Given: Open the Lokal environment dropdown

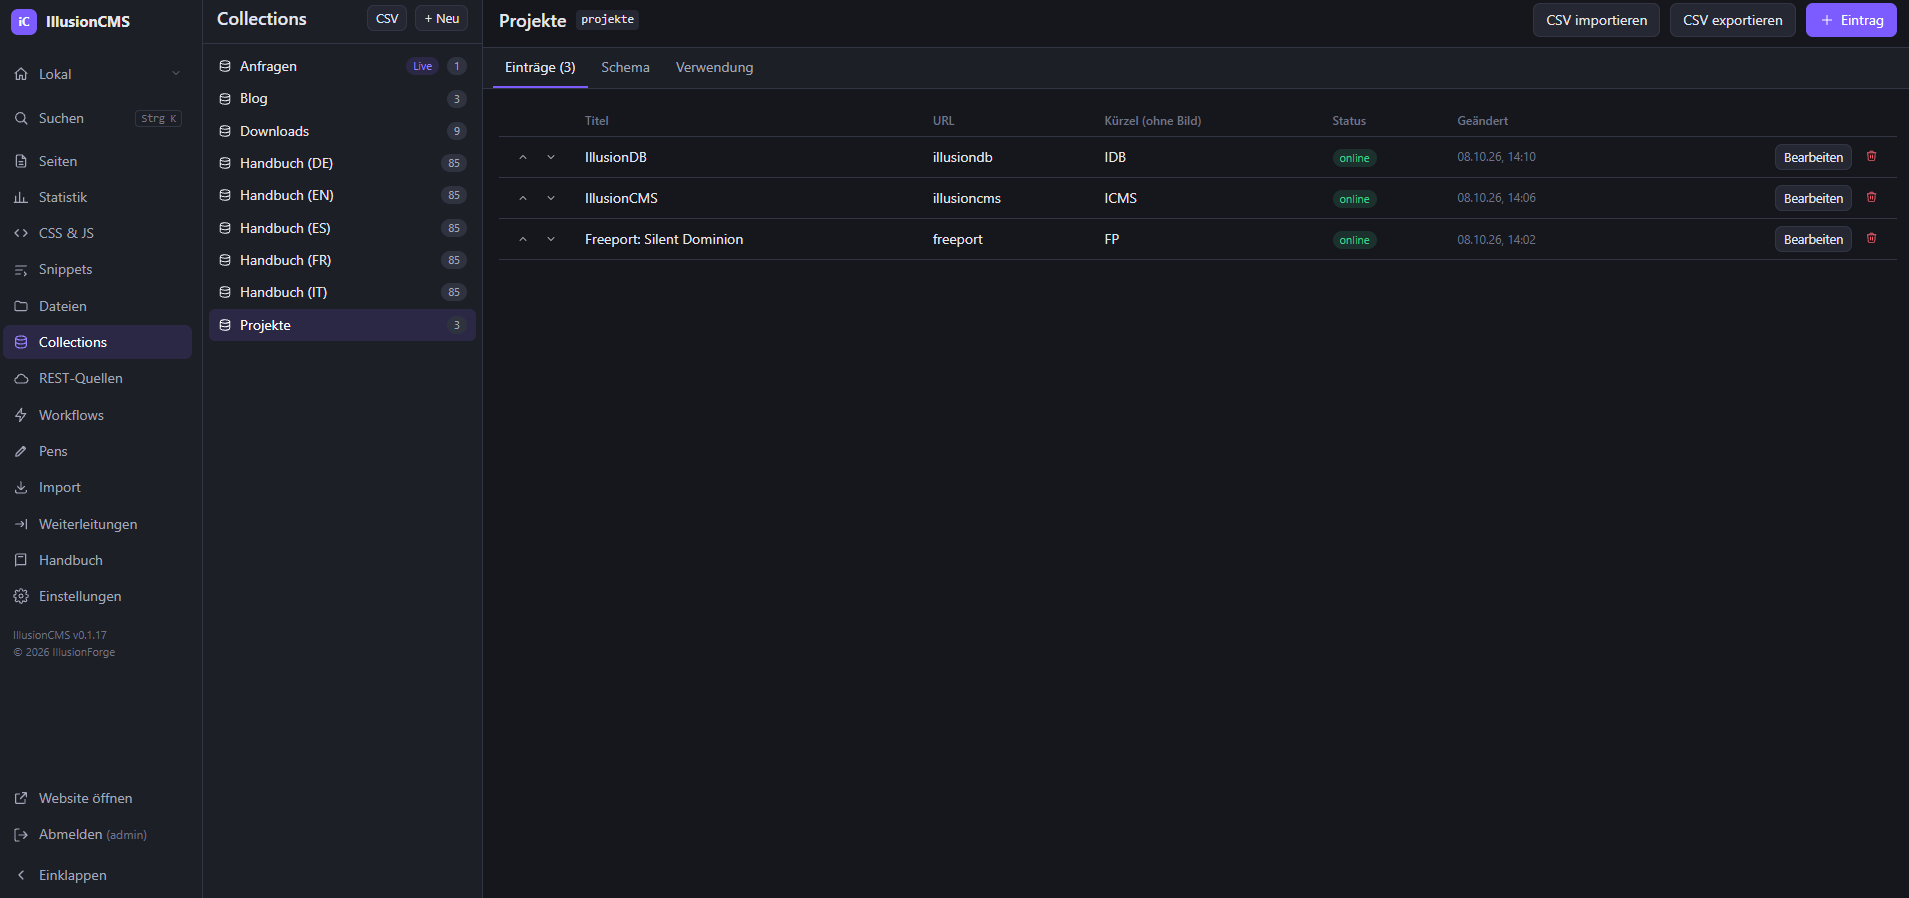Looking at the screenshot, I should pyautogui.click(x=98, y=74).
